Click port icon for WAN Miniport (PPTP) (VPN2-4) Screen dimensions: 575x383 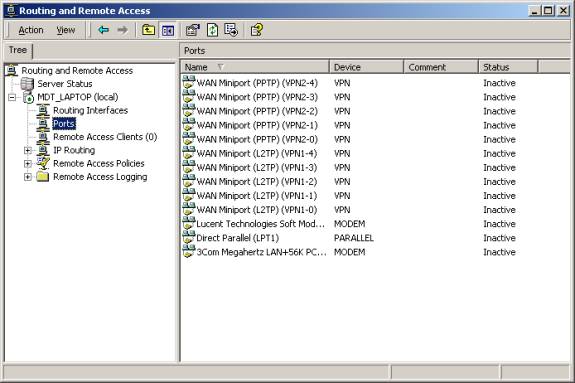click(188, 82)
